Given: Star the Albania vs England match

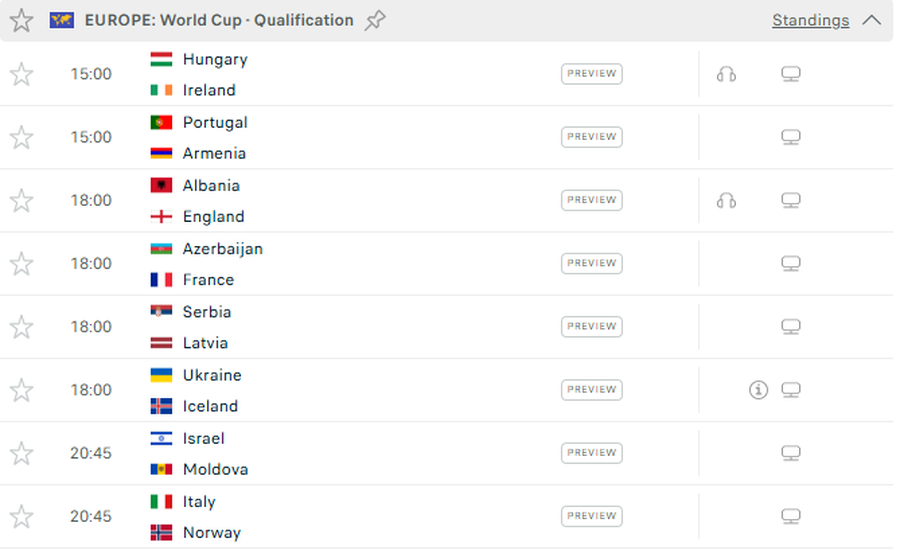Looking at the screenshot, I should (x=21, y=200).
